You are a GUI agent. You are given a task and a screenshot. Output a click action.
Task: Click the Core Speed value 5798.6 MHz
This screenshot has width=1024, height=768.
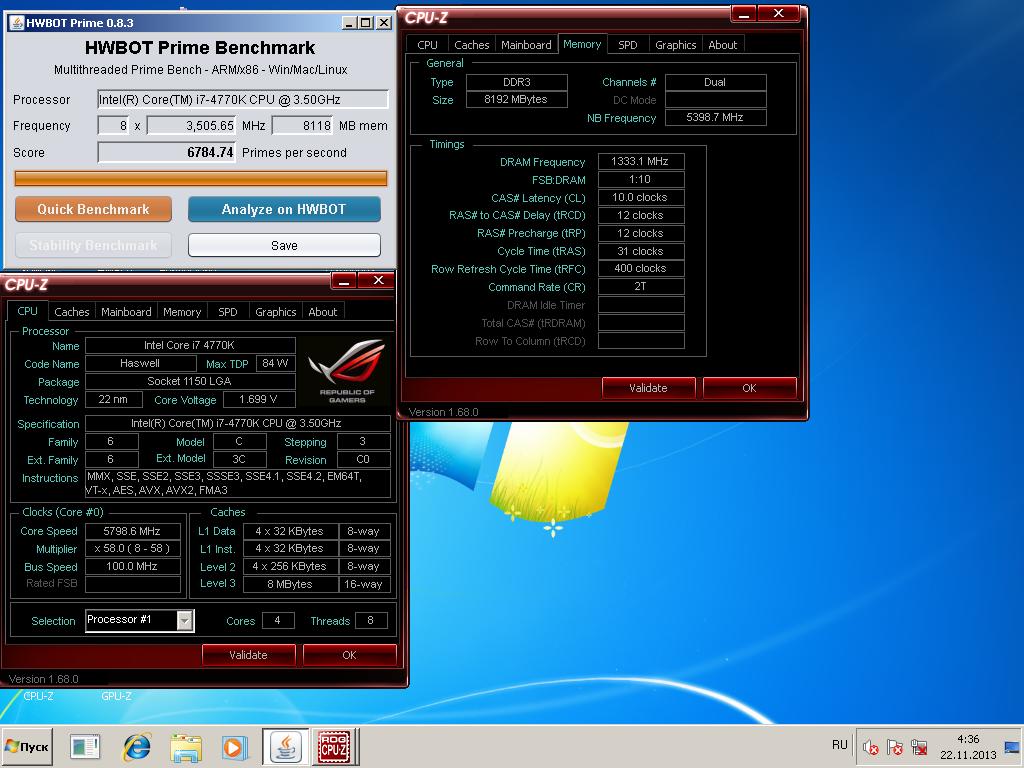click(133, 531)
